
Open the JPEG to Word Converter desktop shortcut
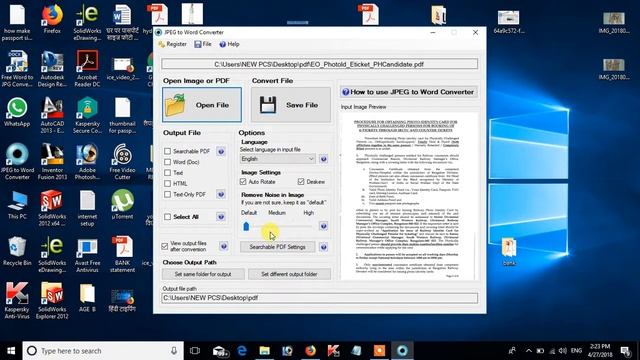(x=17, y=162)
